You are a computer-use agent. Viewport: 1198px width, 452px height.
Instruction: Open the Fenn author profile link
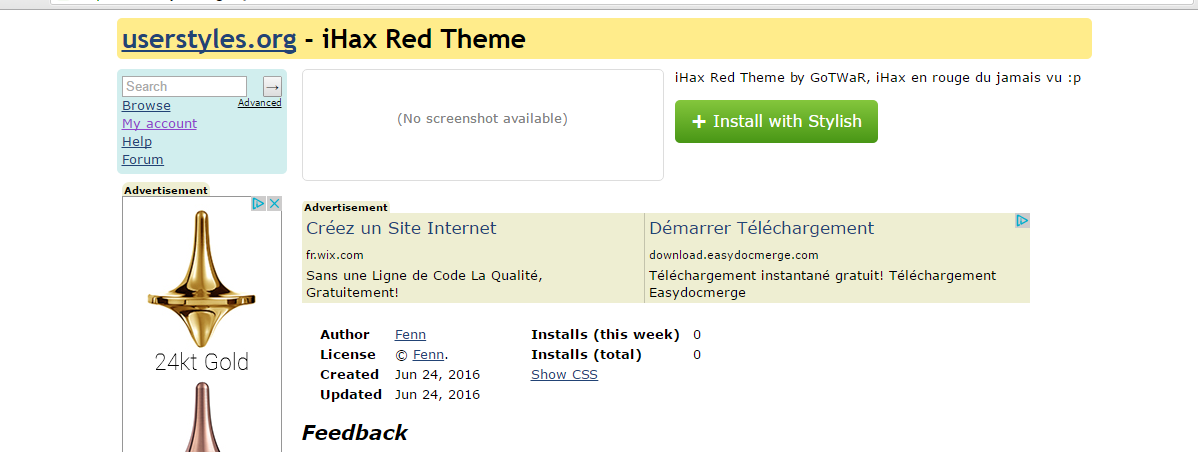[x=410, y=335]
